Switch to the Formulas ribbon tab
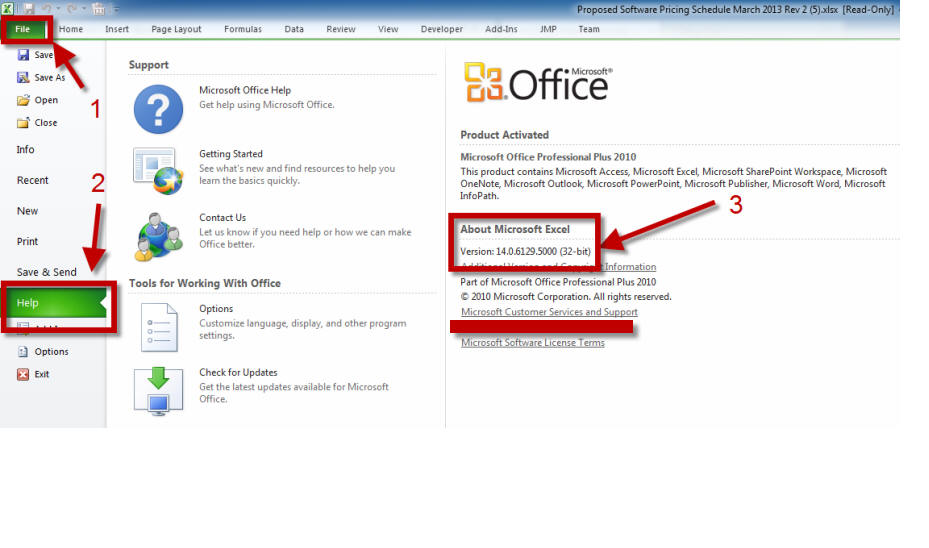929x548 pixels. 242,29
